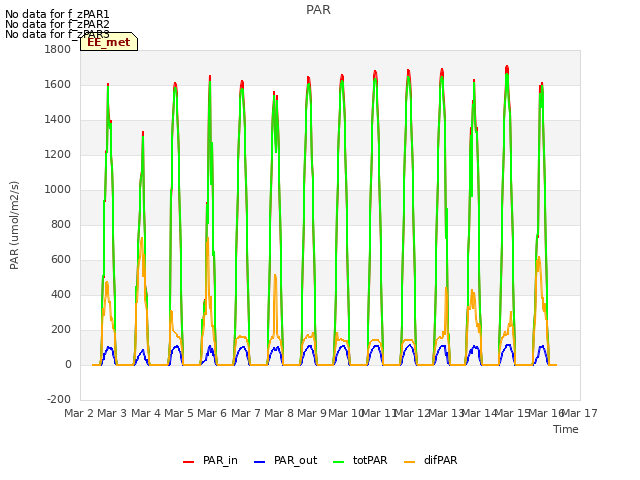Click the Mar 6 date tick label
This screenshot has height=480, width=640.
pos(212,413)
